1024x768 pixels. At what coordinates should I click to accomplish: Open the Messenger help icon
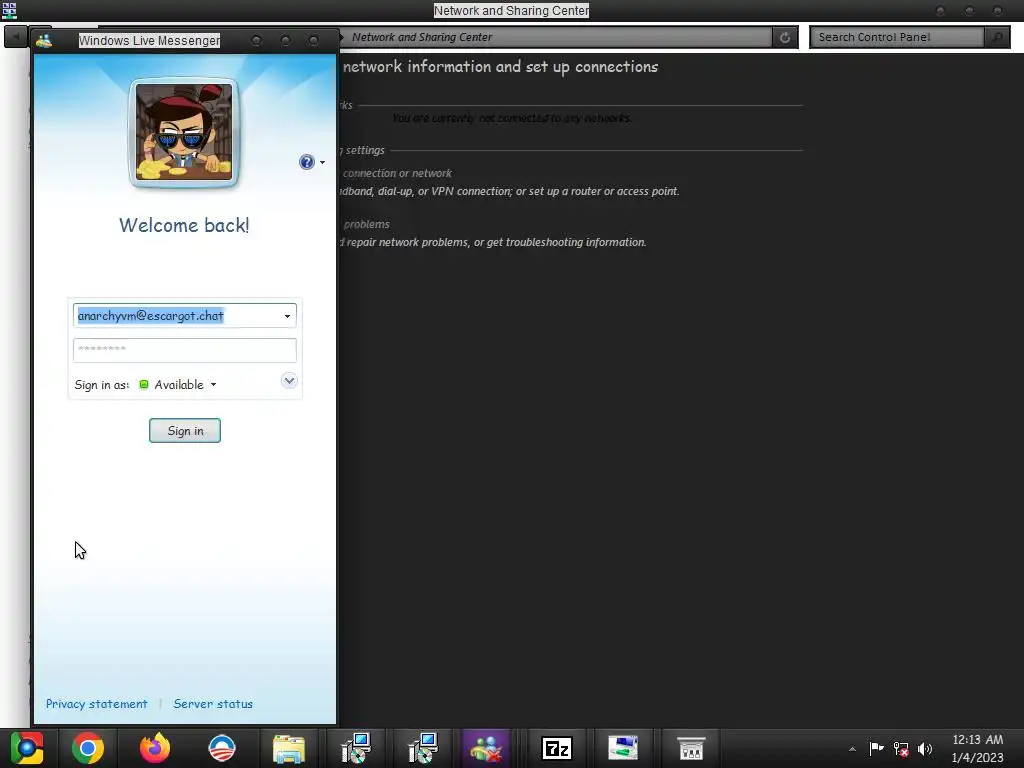[307, 162]
